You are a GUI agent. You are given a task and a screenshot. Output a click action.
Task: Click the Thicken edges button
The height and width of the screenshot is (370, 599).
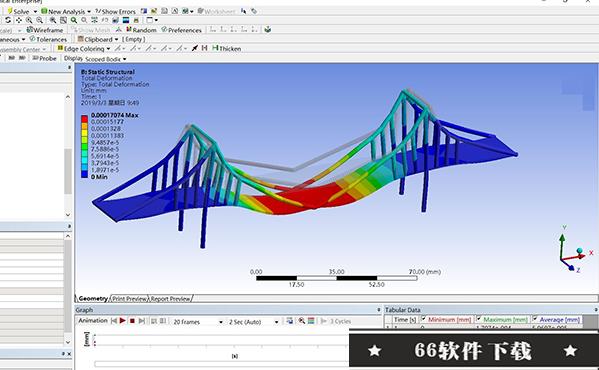(227, 48)
